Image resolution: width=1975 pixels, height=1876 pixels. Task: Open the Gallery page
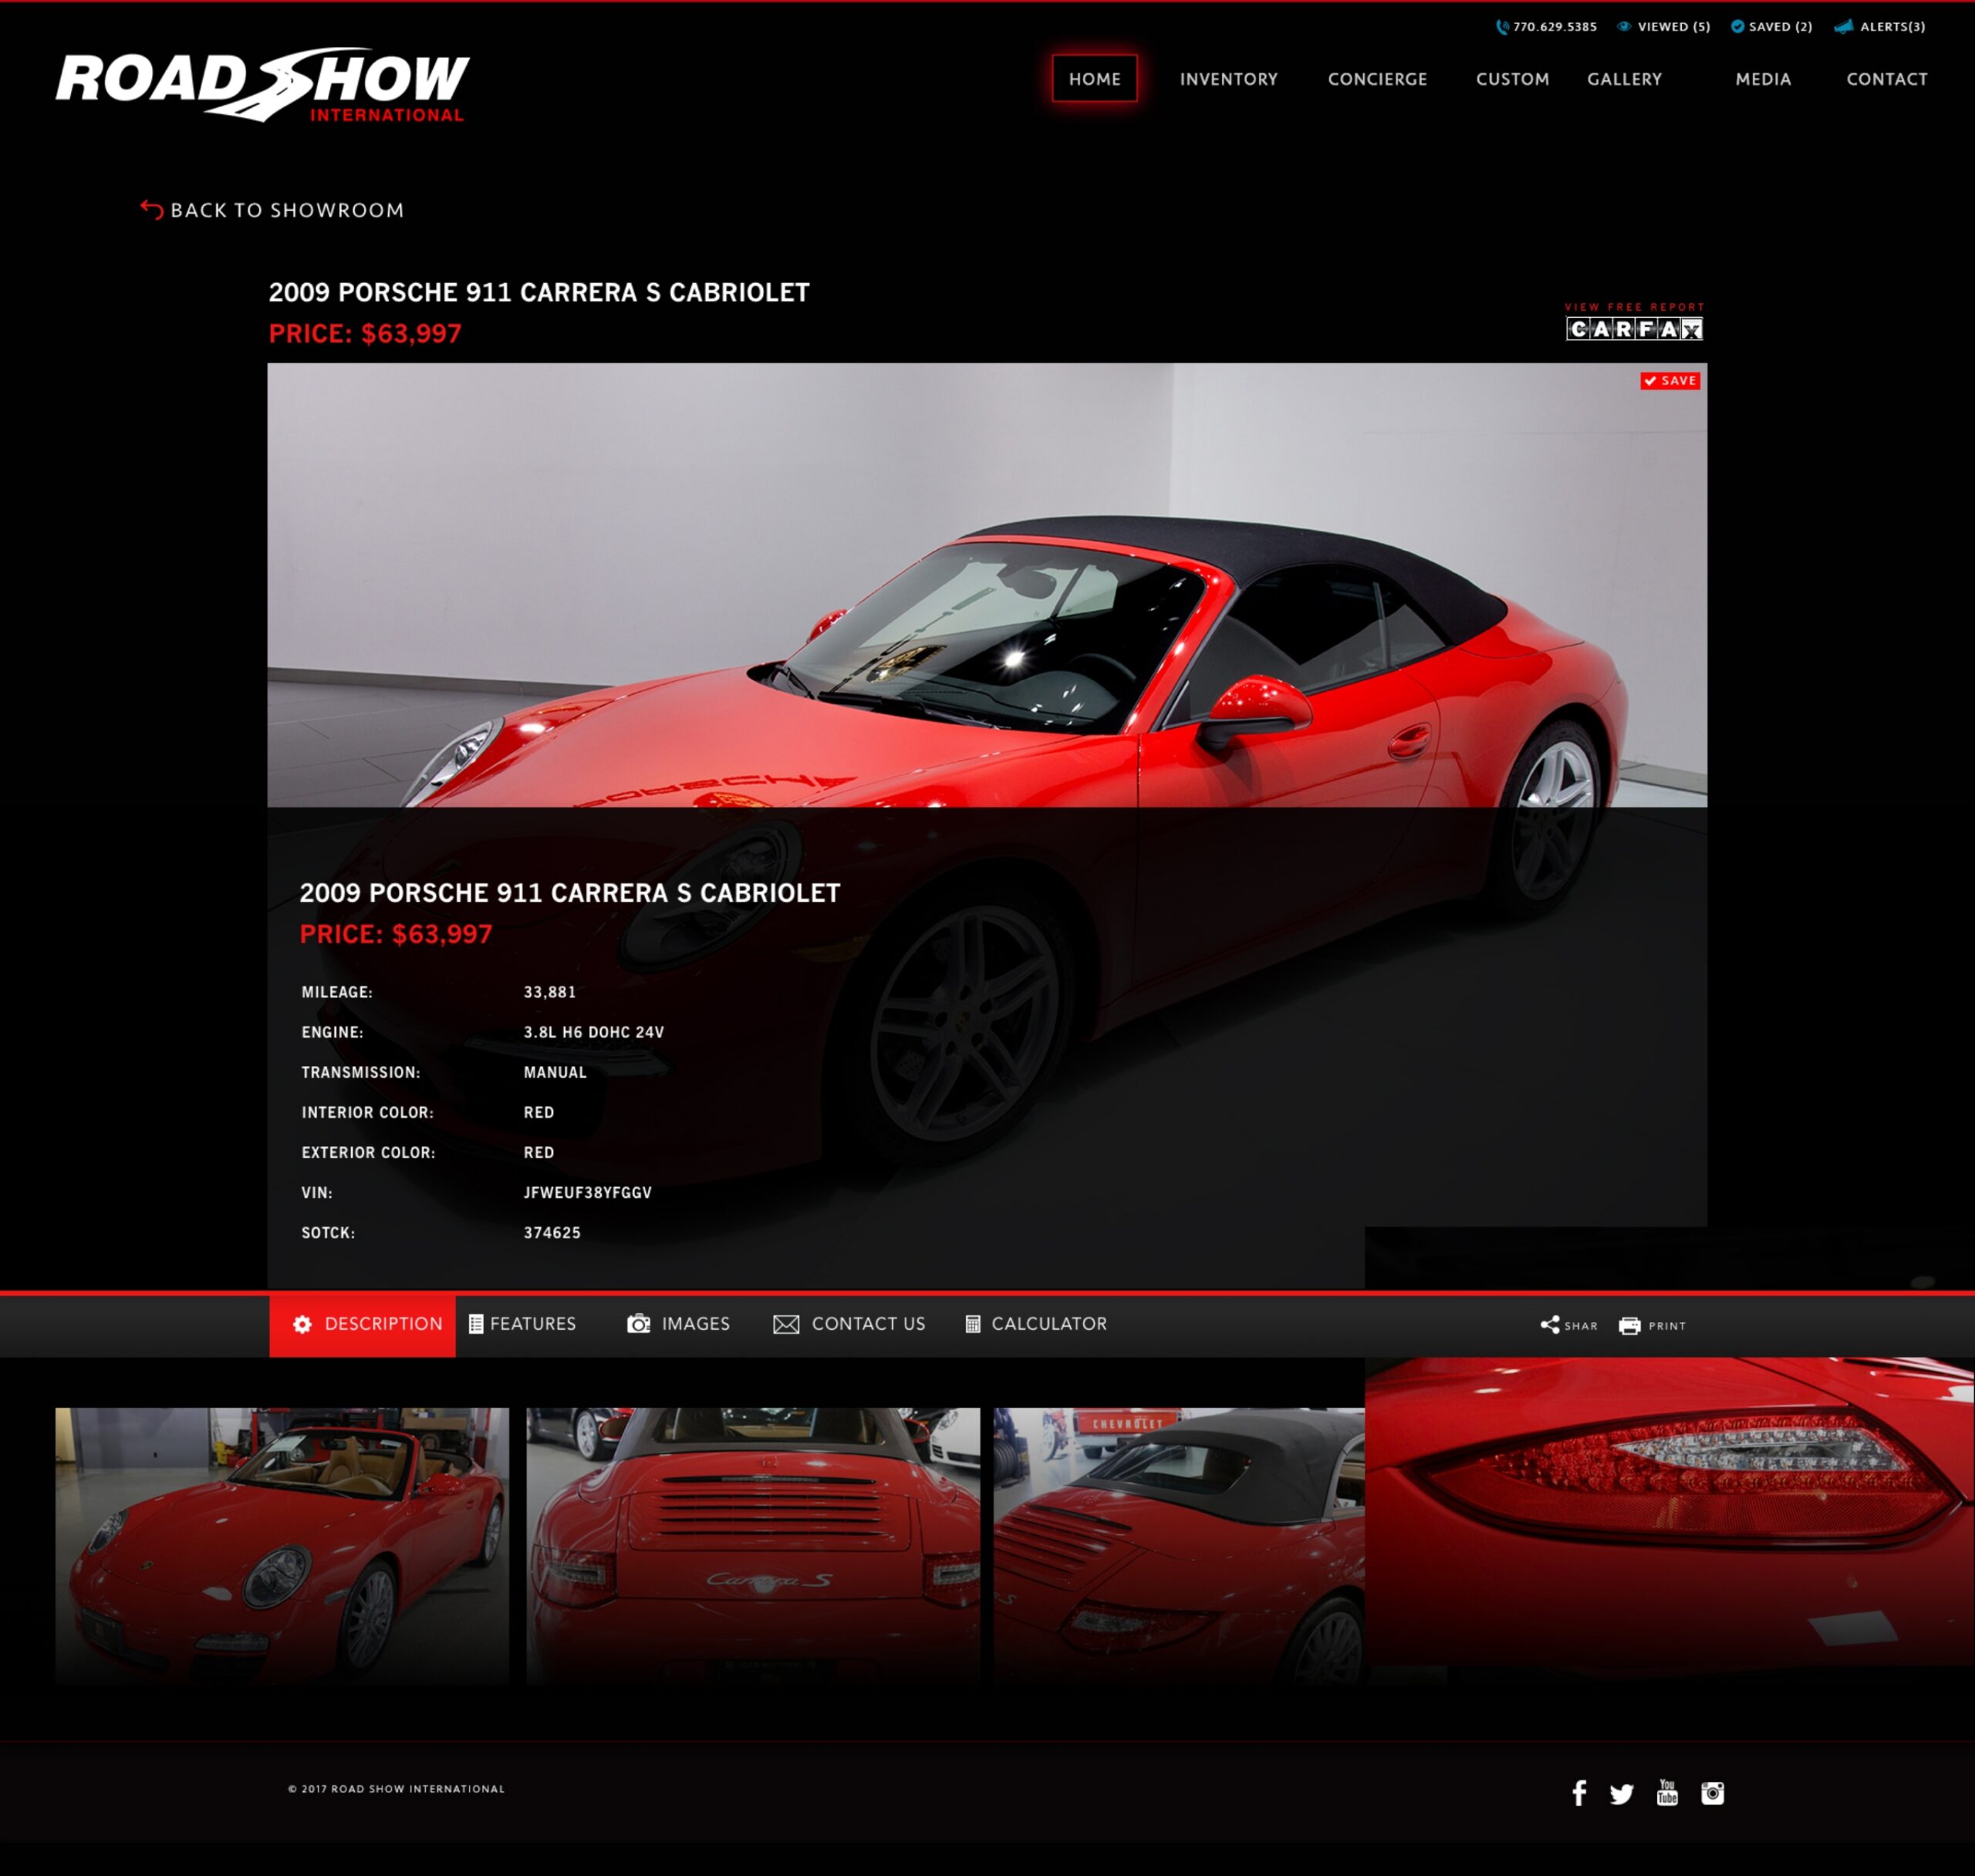[x=1624, y=79]
